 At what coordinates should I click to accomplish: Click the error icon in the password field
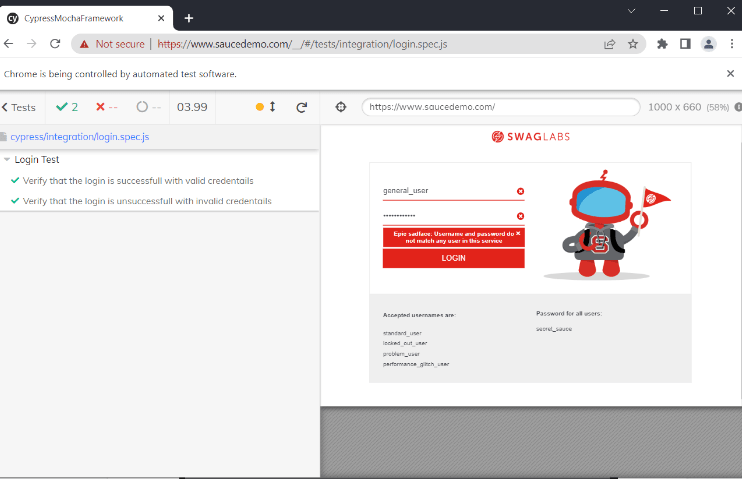pyautogui.click(x=520, y=216)
